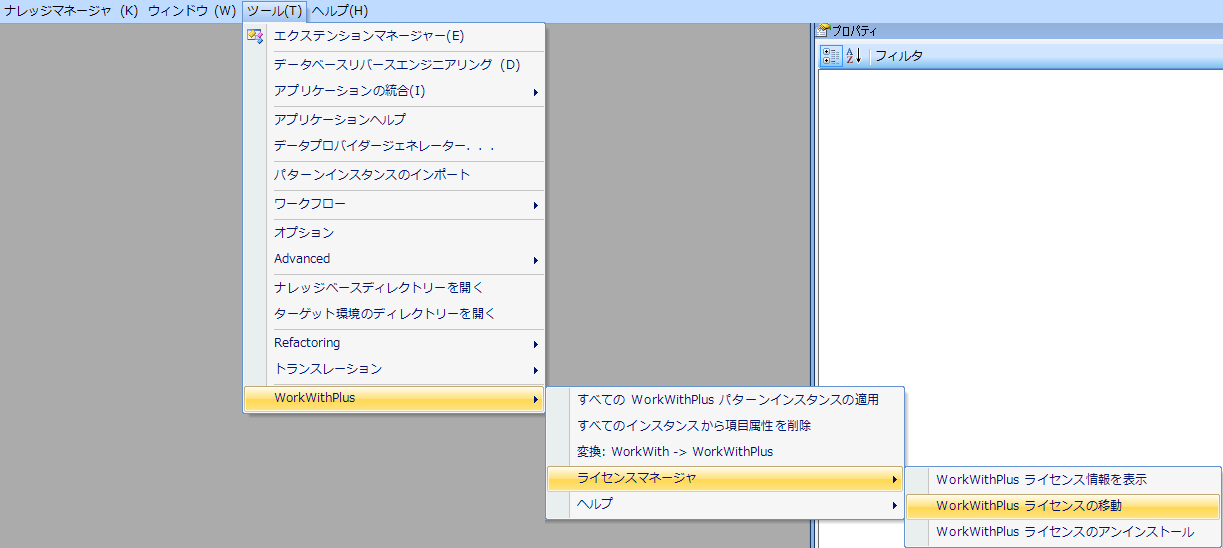Choose データベースリバースエンジニアリング menu entry
This screenshot has width=1223, height=548.
[397, 65]
